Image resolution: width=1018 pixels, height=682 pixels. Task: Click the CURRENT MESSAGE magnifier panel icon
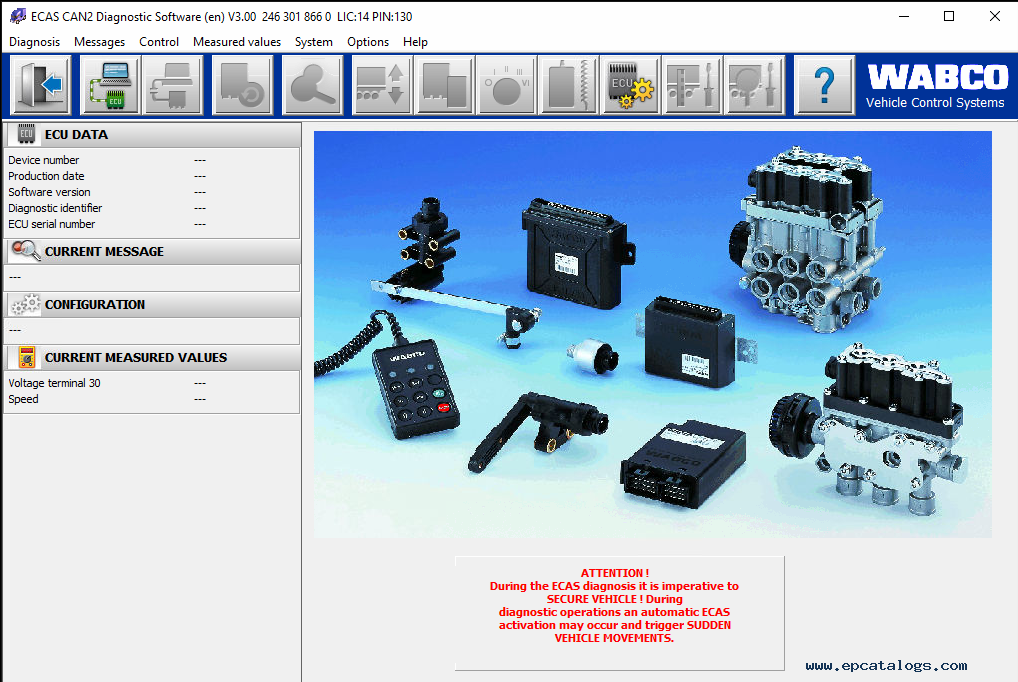coord(24,251)
